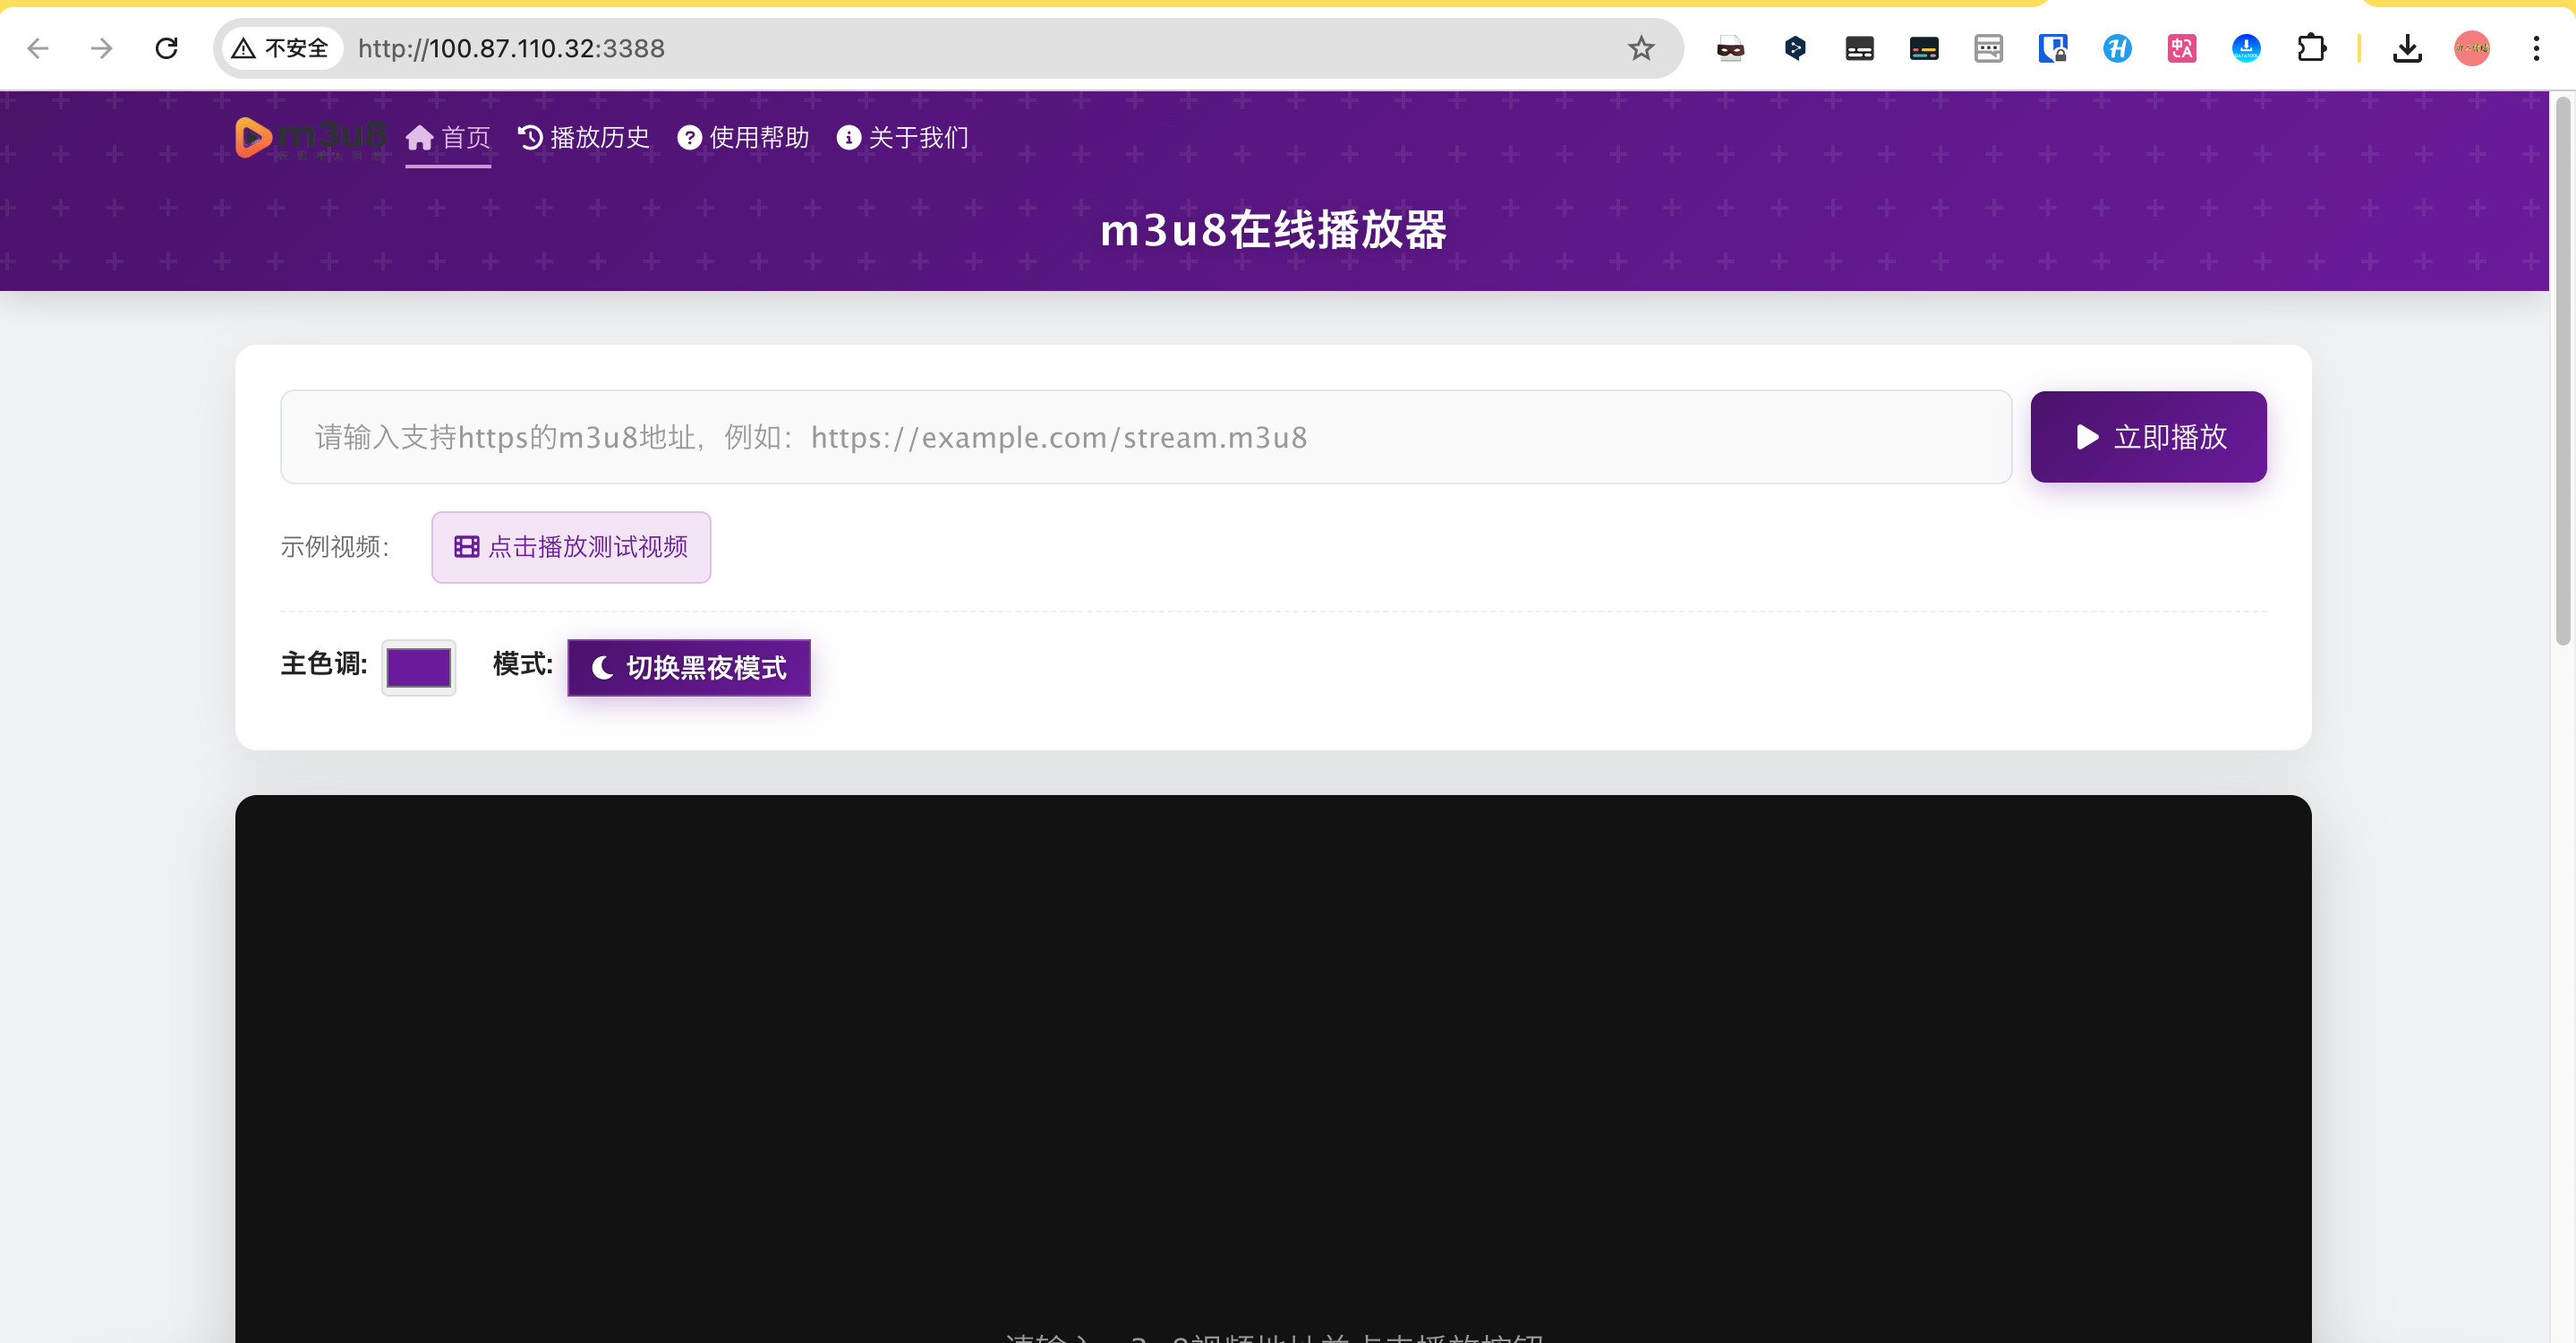Click the 立即播放 play button

2147,437
